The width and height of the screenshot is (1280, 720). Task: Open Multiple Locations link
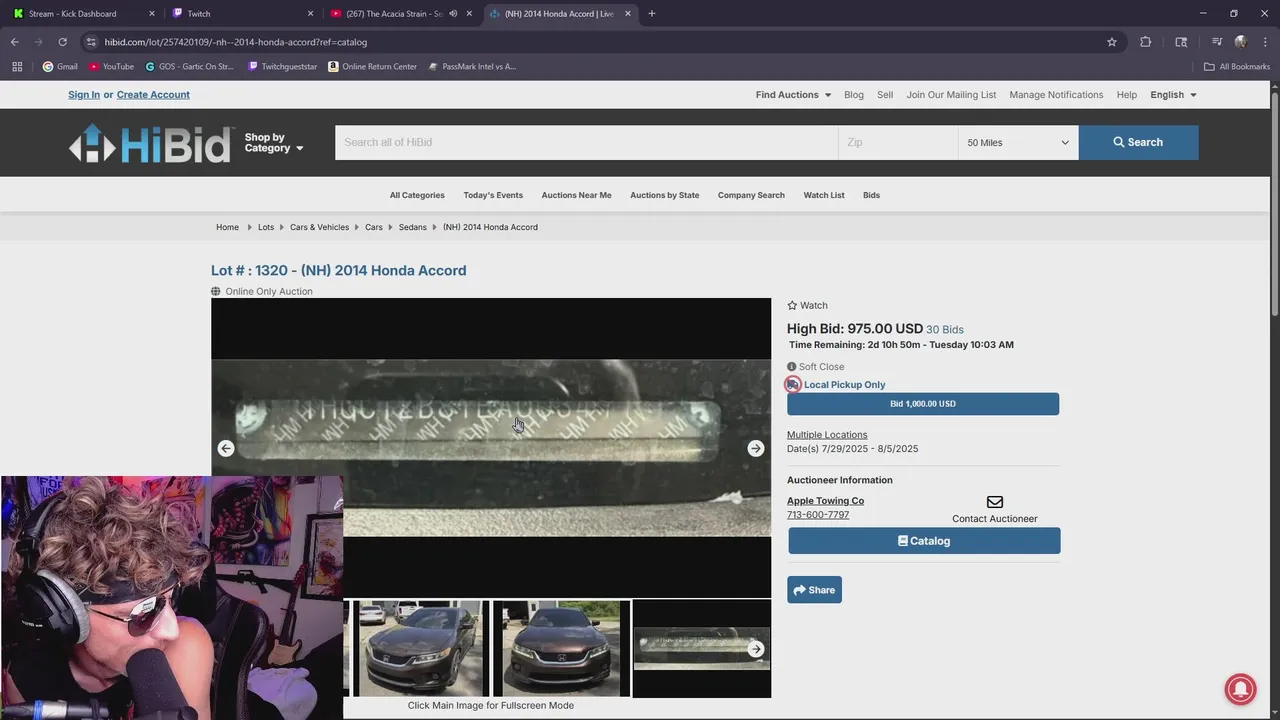pos(827,435)
